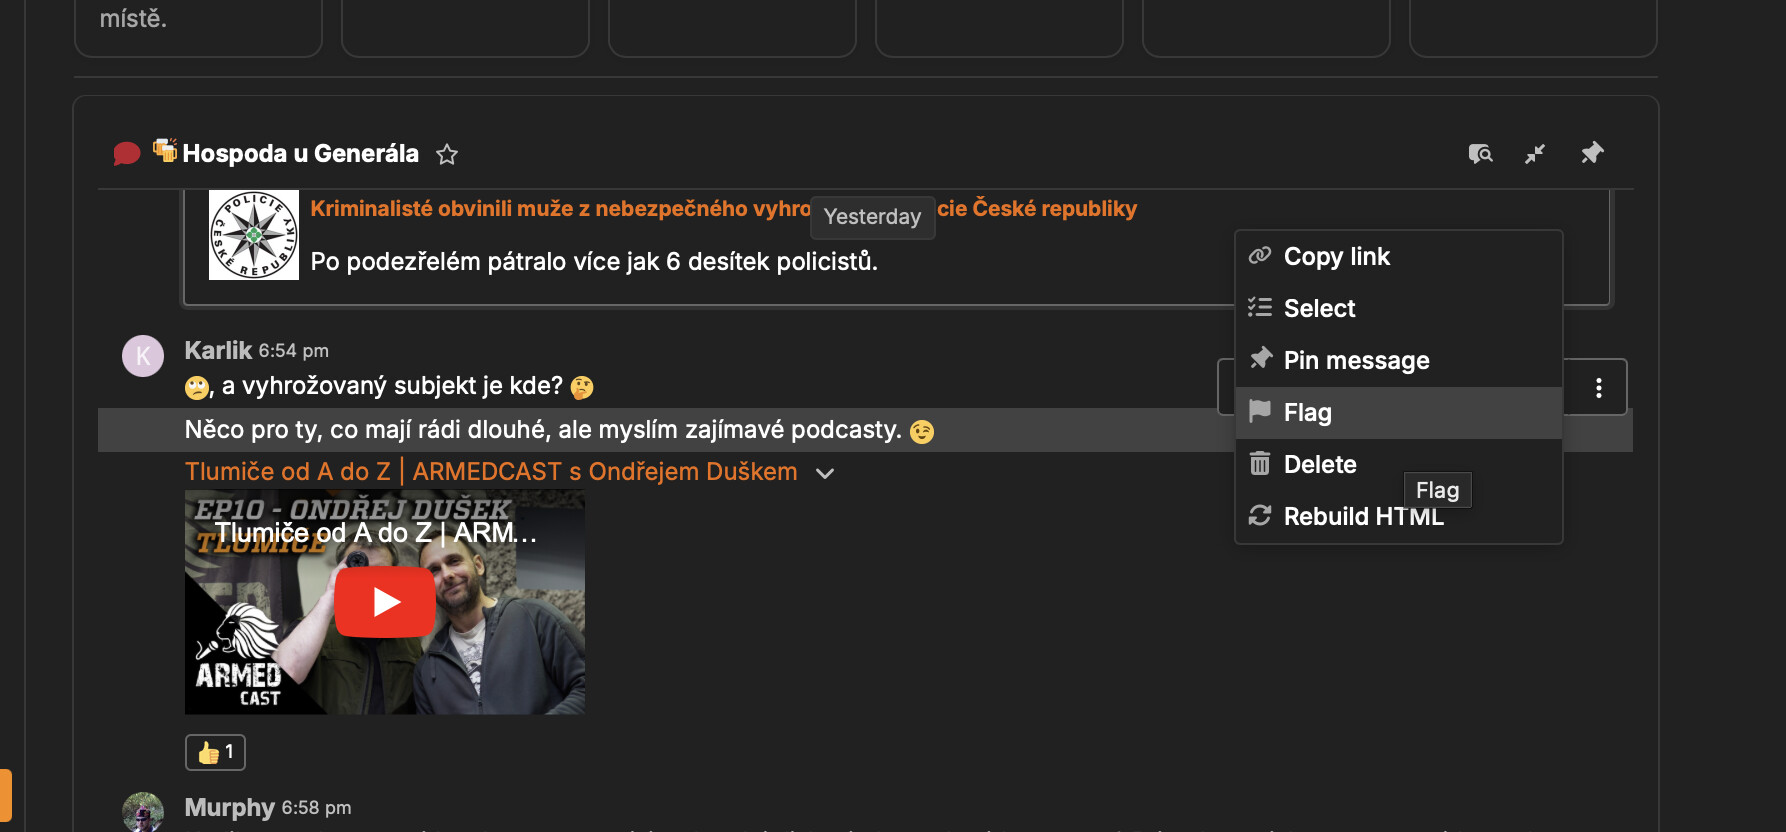Screen dimensions: 1786x832
Task: Click the Policie České republiky logo thumbnail
Action: 254,235
